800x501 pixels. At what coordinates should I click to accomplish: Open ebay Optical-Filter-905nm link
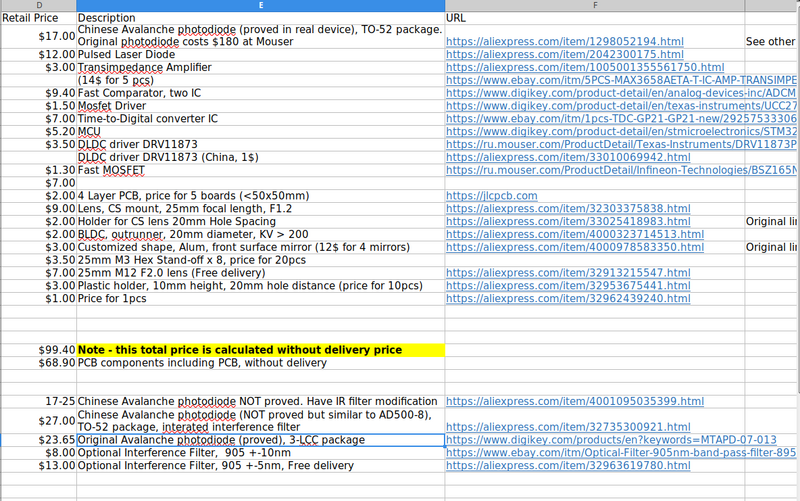point(621,453)
